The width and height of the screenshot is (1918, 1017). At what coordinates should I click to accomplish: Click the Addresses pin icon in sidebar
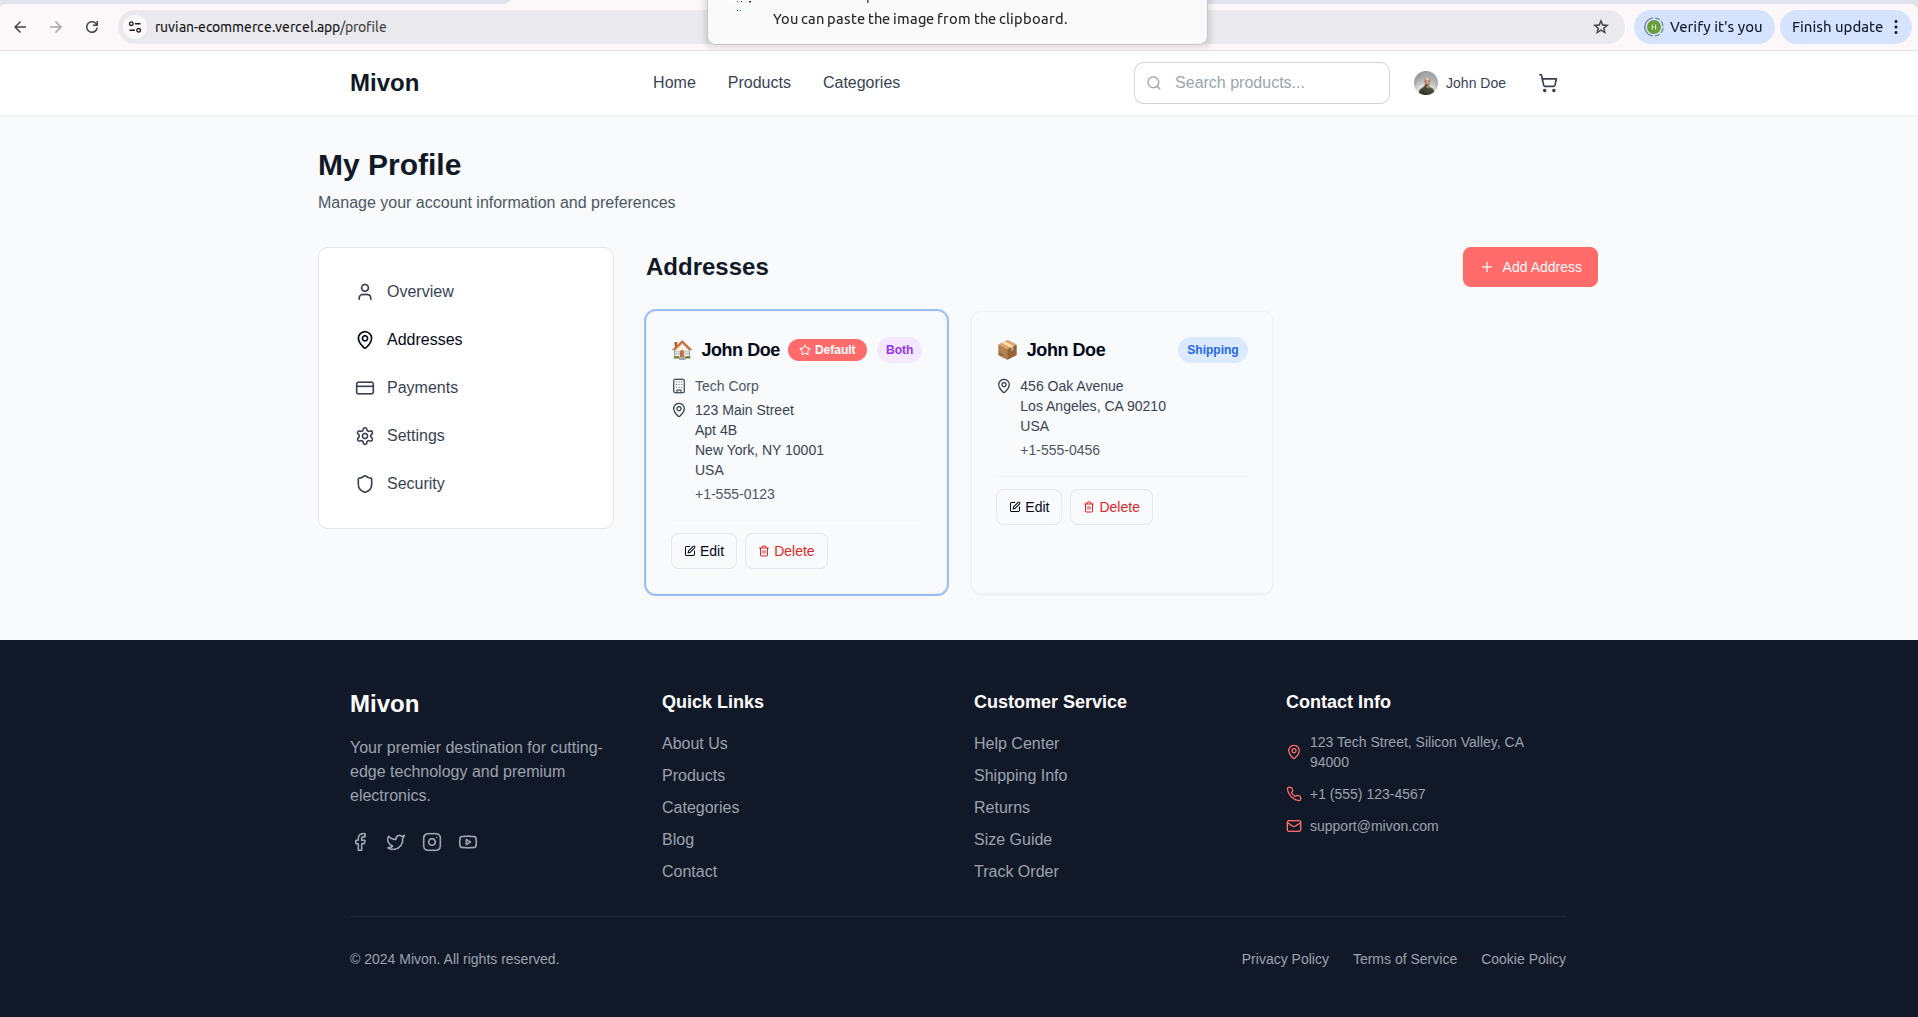(x=365, y=340)
